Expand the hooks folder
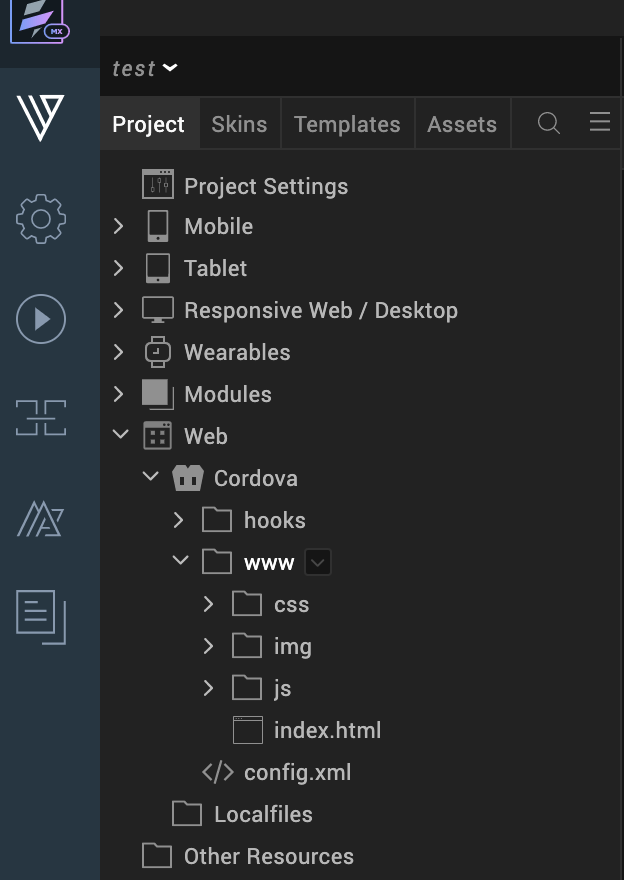624x880 pixels. pyautogui.click(x=178, y=520)
